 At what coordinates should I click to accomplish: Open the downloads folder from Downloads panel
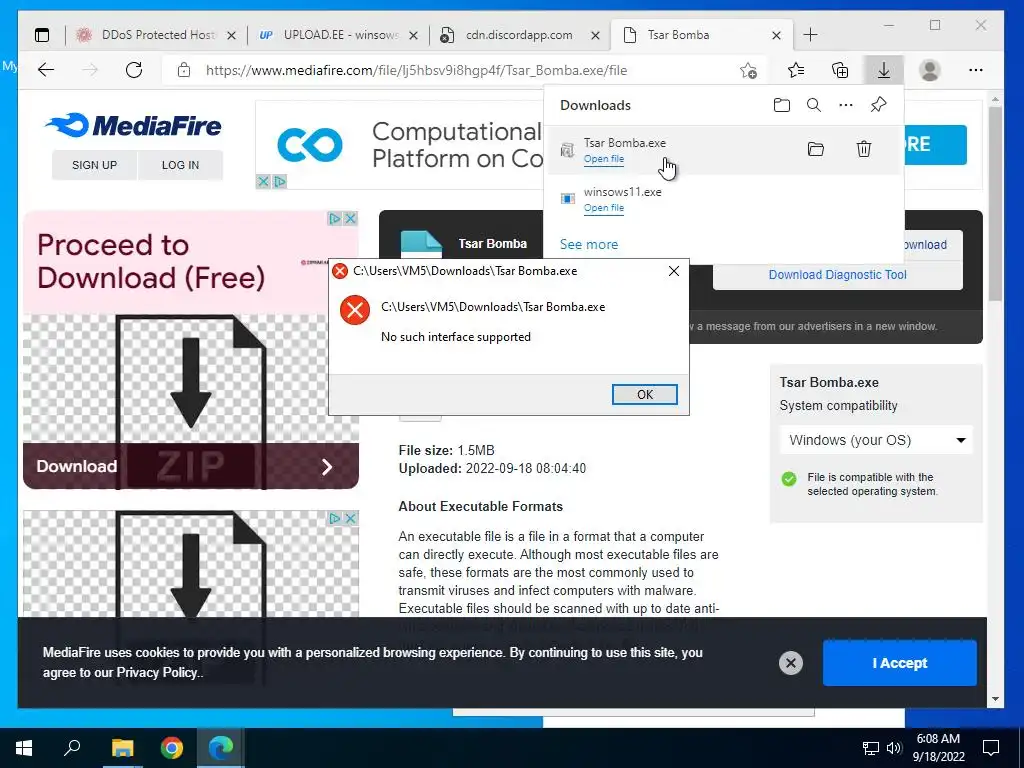click(x=782, y=105)
